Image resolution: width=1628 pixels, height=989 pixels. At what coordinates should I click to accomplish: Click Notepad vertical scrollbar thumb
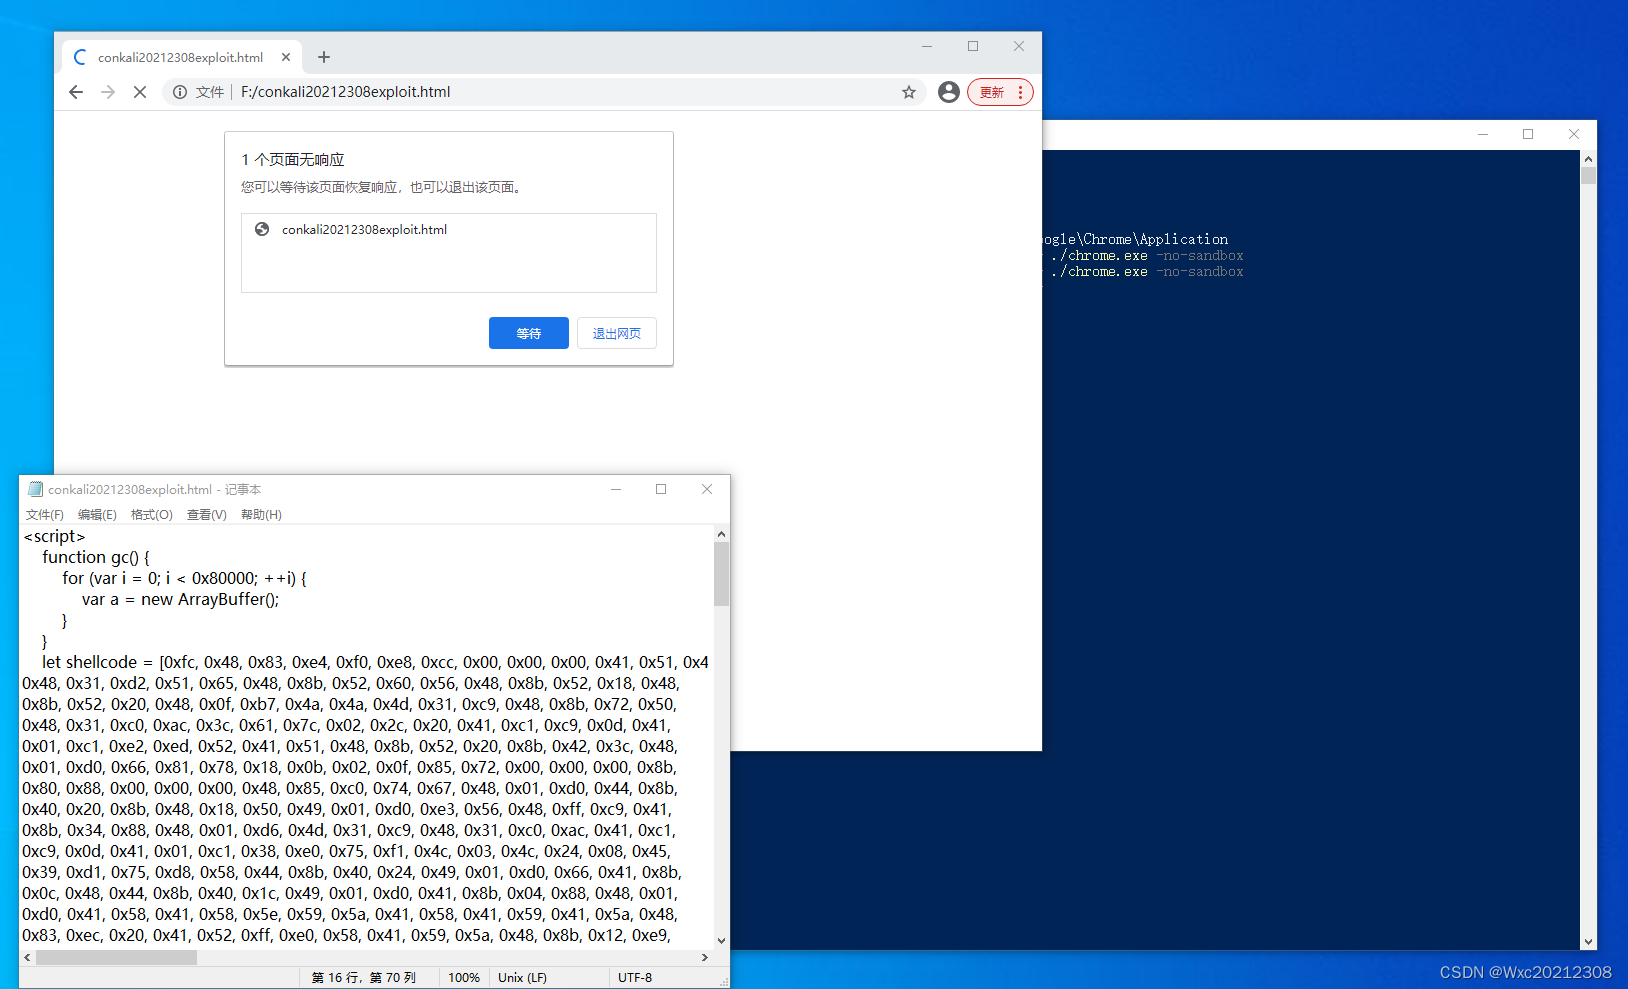point(721,574)
